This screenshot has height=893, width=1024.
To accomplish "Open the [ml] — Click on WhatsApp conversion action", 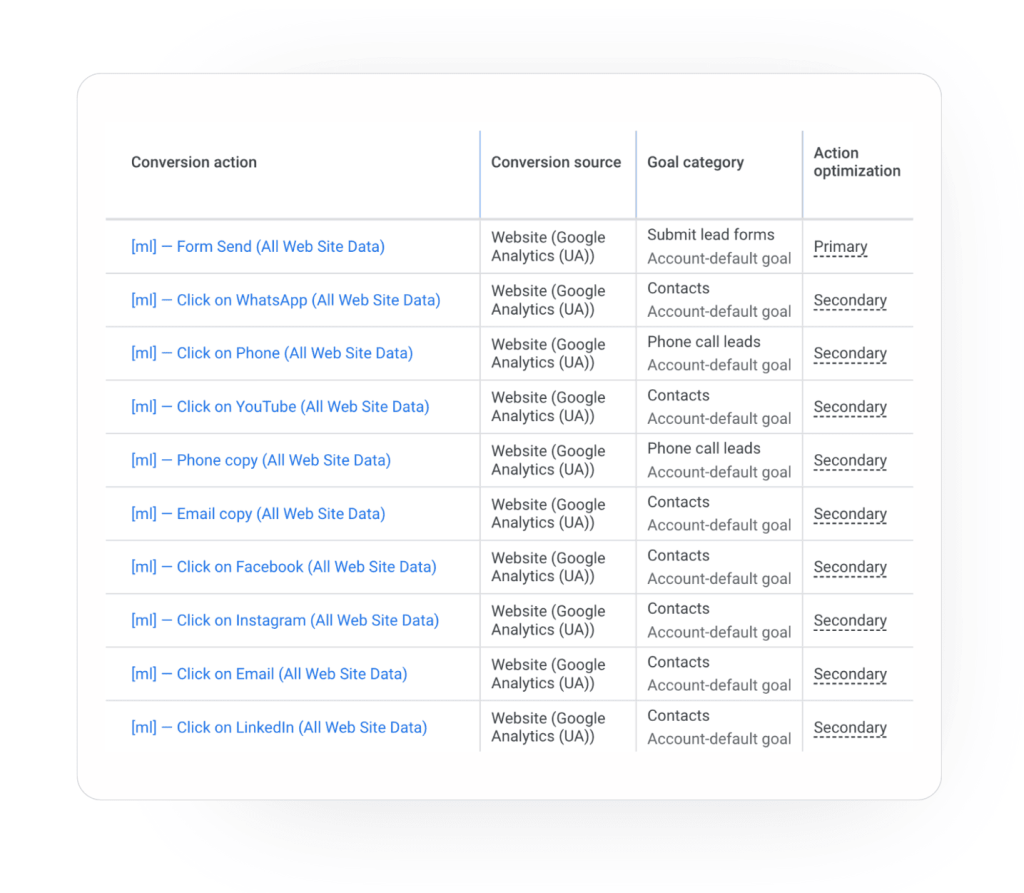I will pyautogui.click(x=282, y=300).
